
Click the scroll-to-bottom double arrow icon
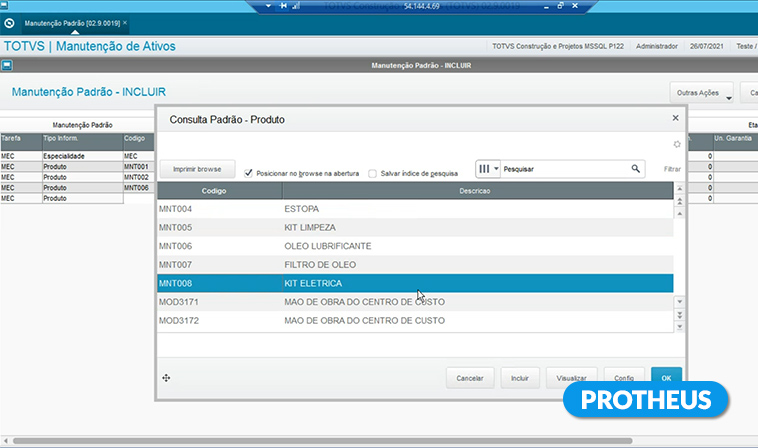point(680,325)
